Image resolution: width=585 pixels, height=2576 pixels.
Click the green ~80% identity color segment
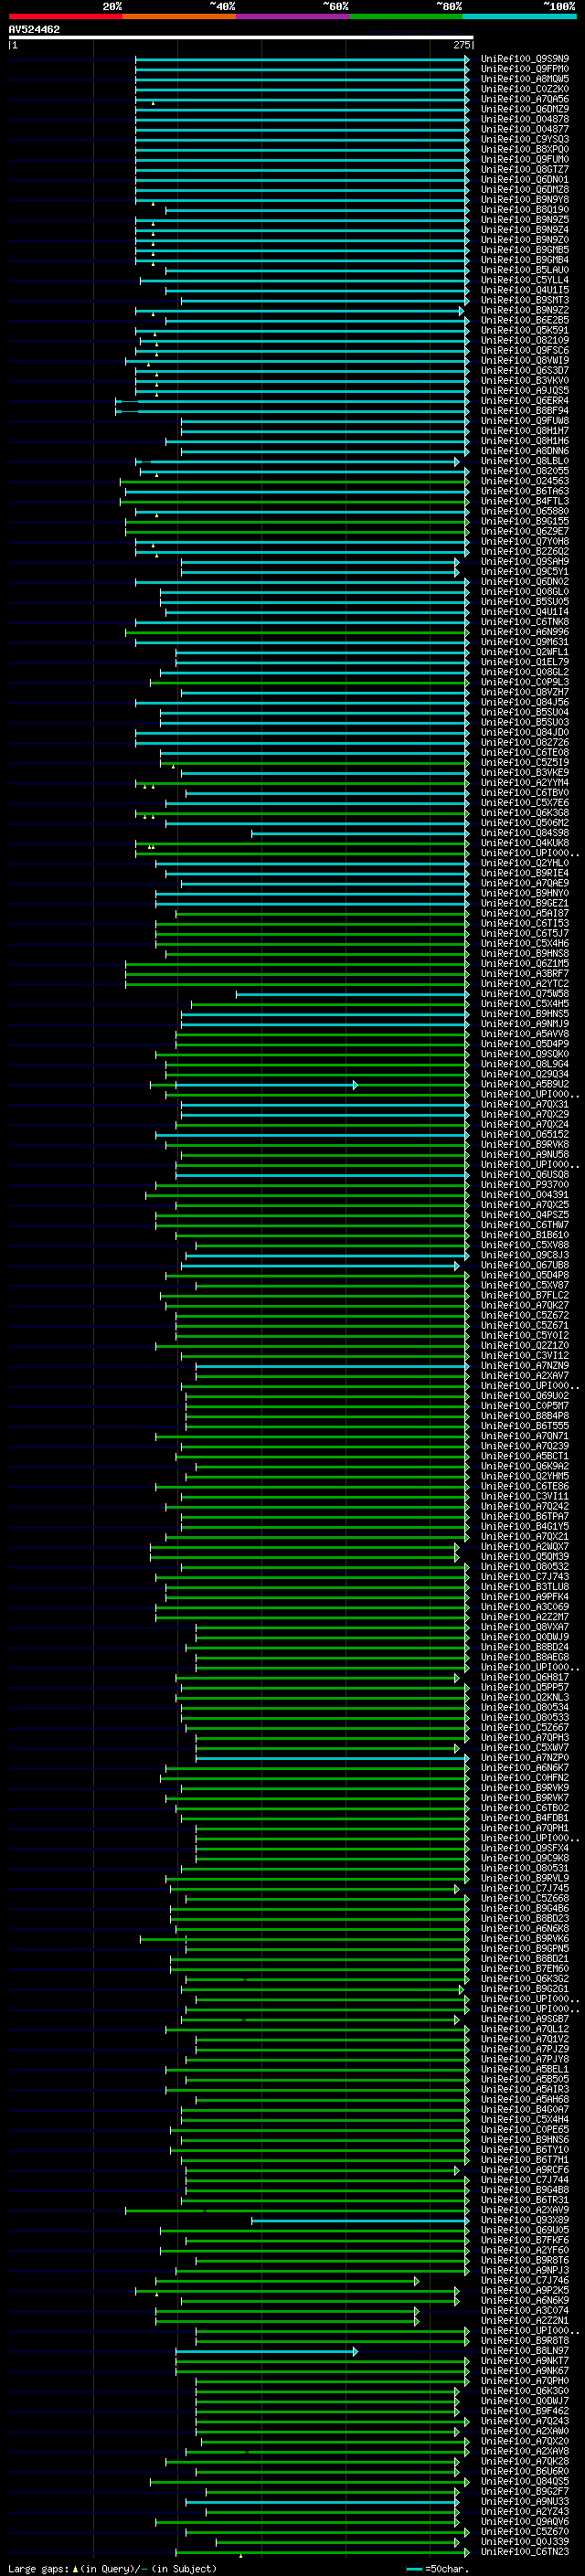[406, 16]
